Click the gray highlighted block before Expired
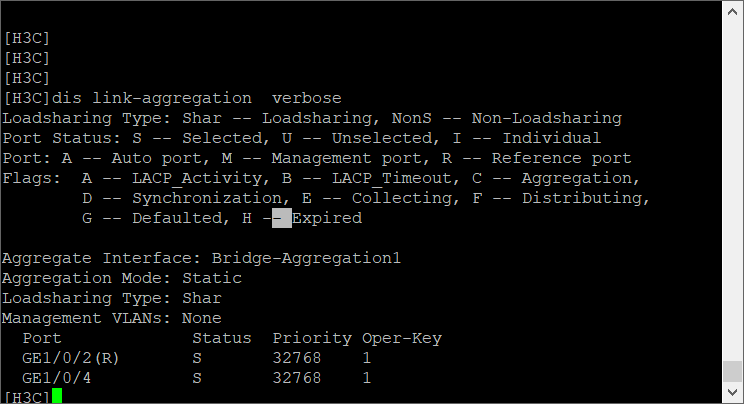 click(x=282, y=218)
